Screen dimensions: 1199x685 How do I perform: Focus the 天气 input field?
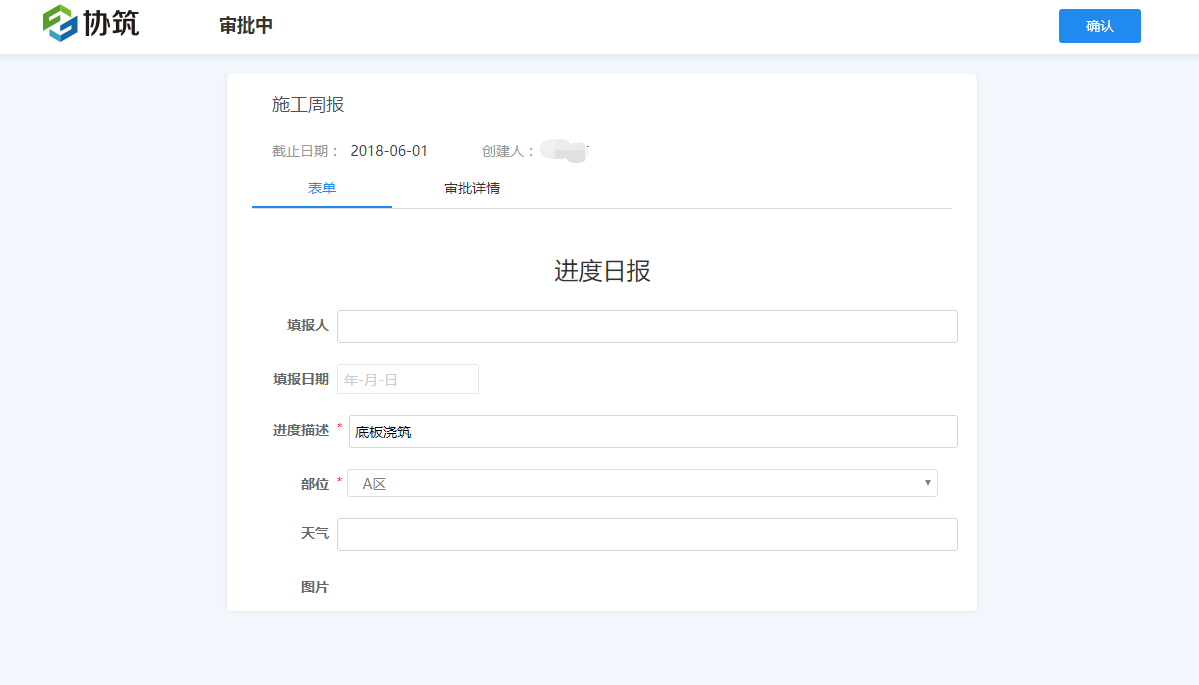pyautogui.click(x=646, y=534)
